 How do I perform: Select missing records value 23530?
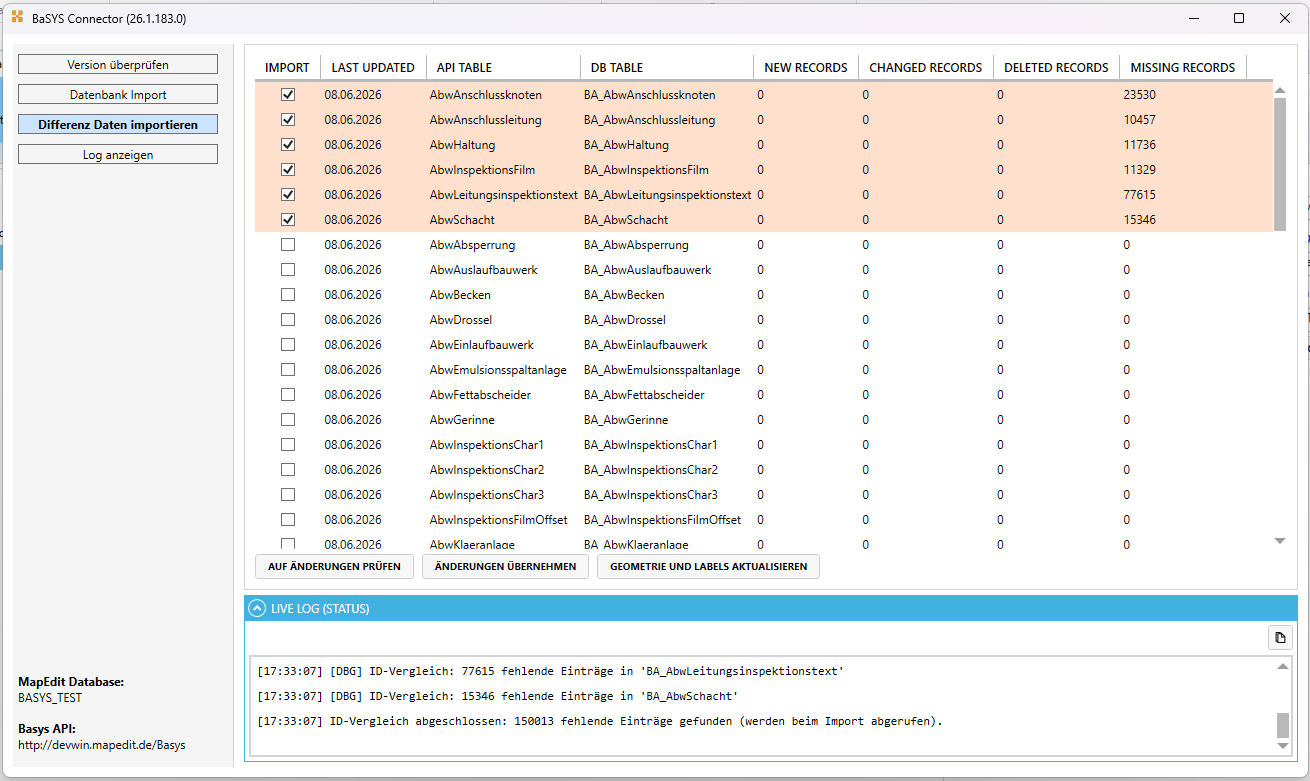[x=1139, y=95]
